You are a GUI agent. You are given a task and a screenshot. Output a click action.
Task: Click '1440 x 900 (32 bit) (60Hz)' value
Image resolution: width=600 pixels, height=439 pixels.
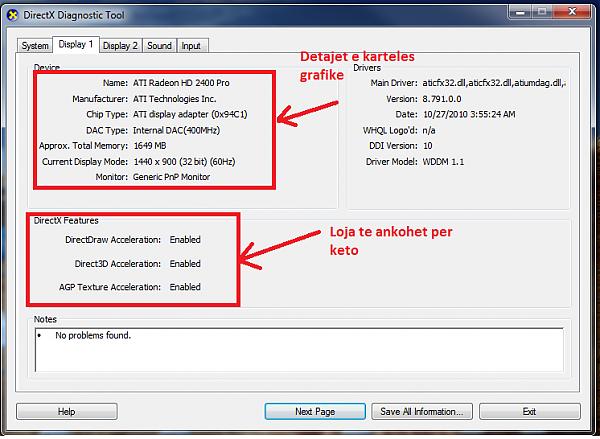coord(184,162)
